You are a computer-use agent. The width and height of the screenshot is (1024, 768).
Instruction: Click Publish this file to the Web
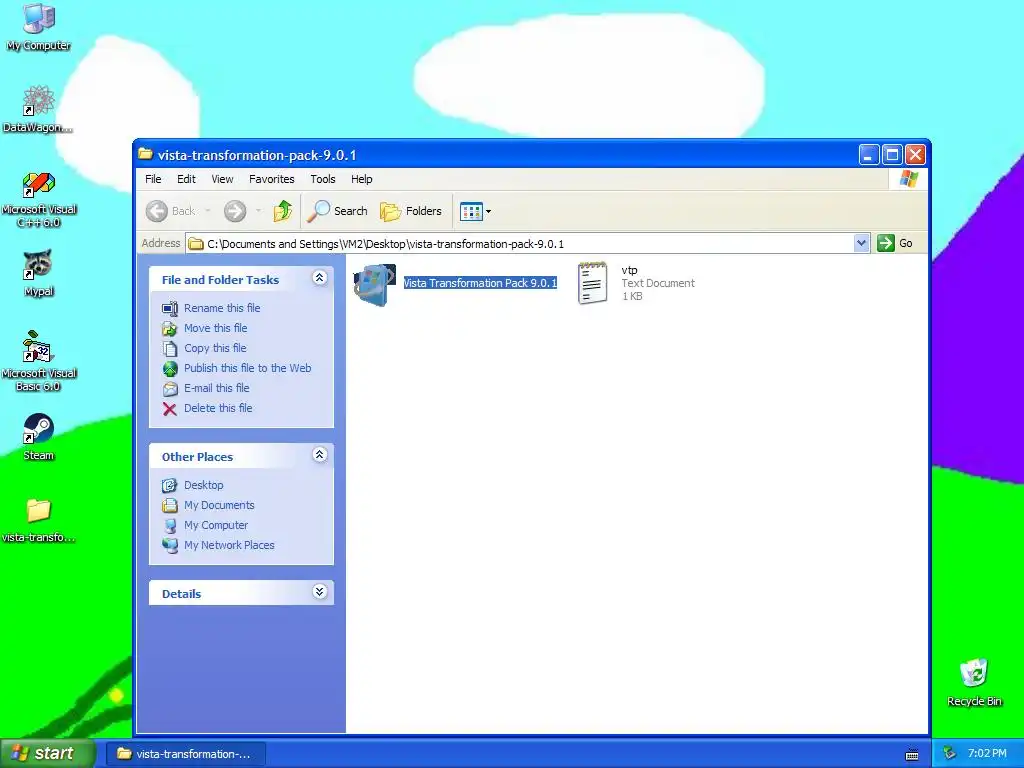[x=248, y=368]
